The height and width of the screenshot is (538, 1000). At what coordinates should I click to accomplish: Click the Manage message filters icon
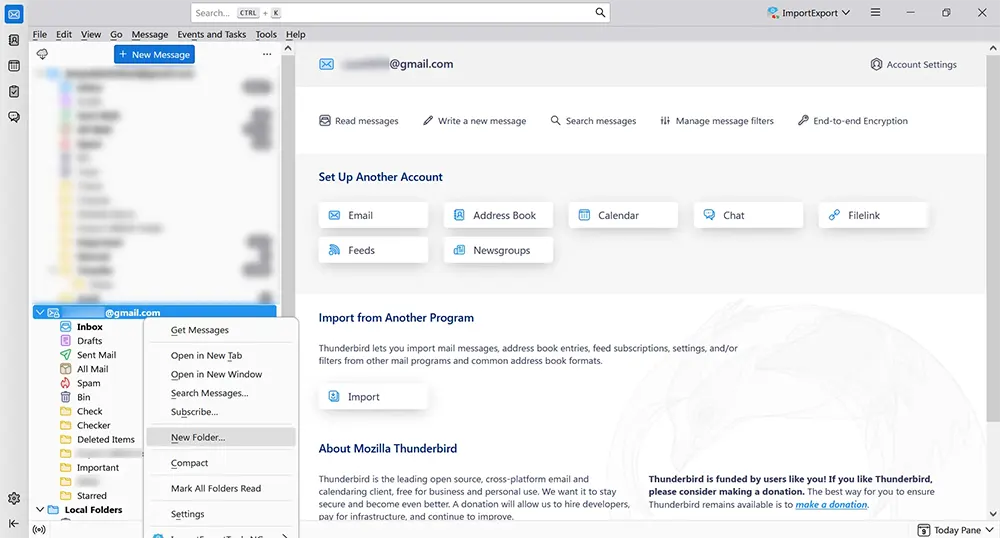click(x=665, y=120)
